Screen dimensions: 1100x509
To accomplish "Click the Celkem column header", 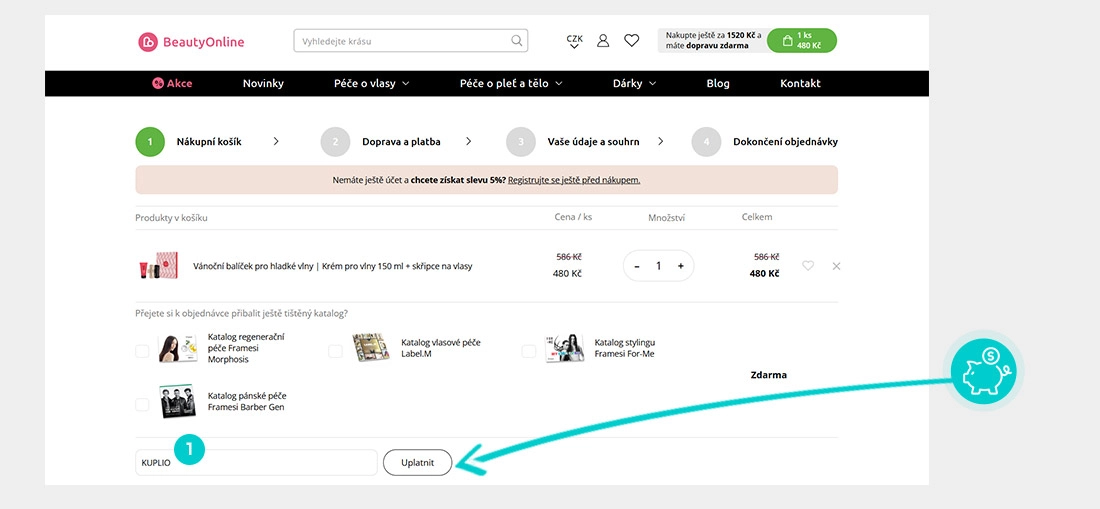I will [x=757, y=217].
